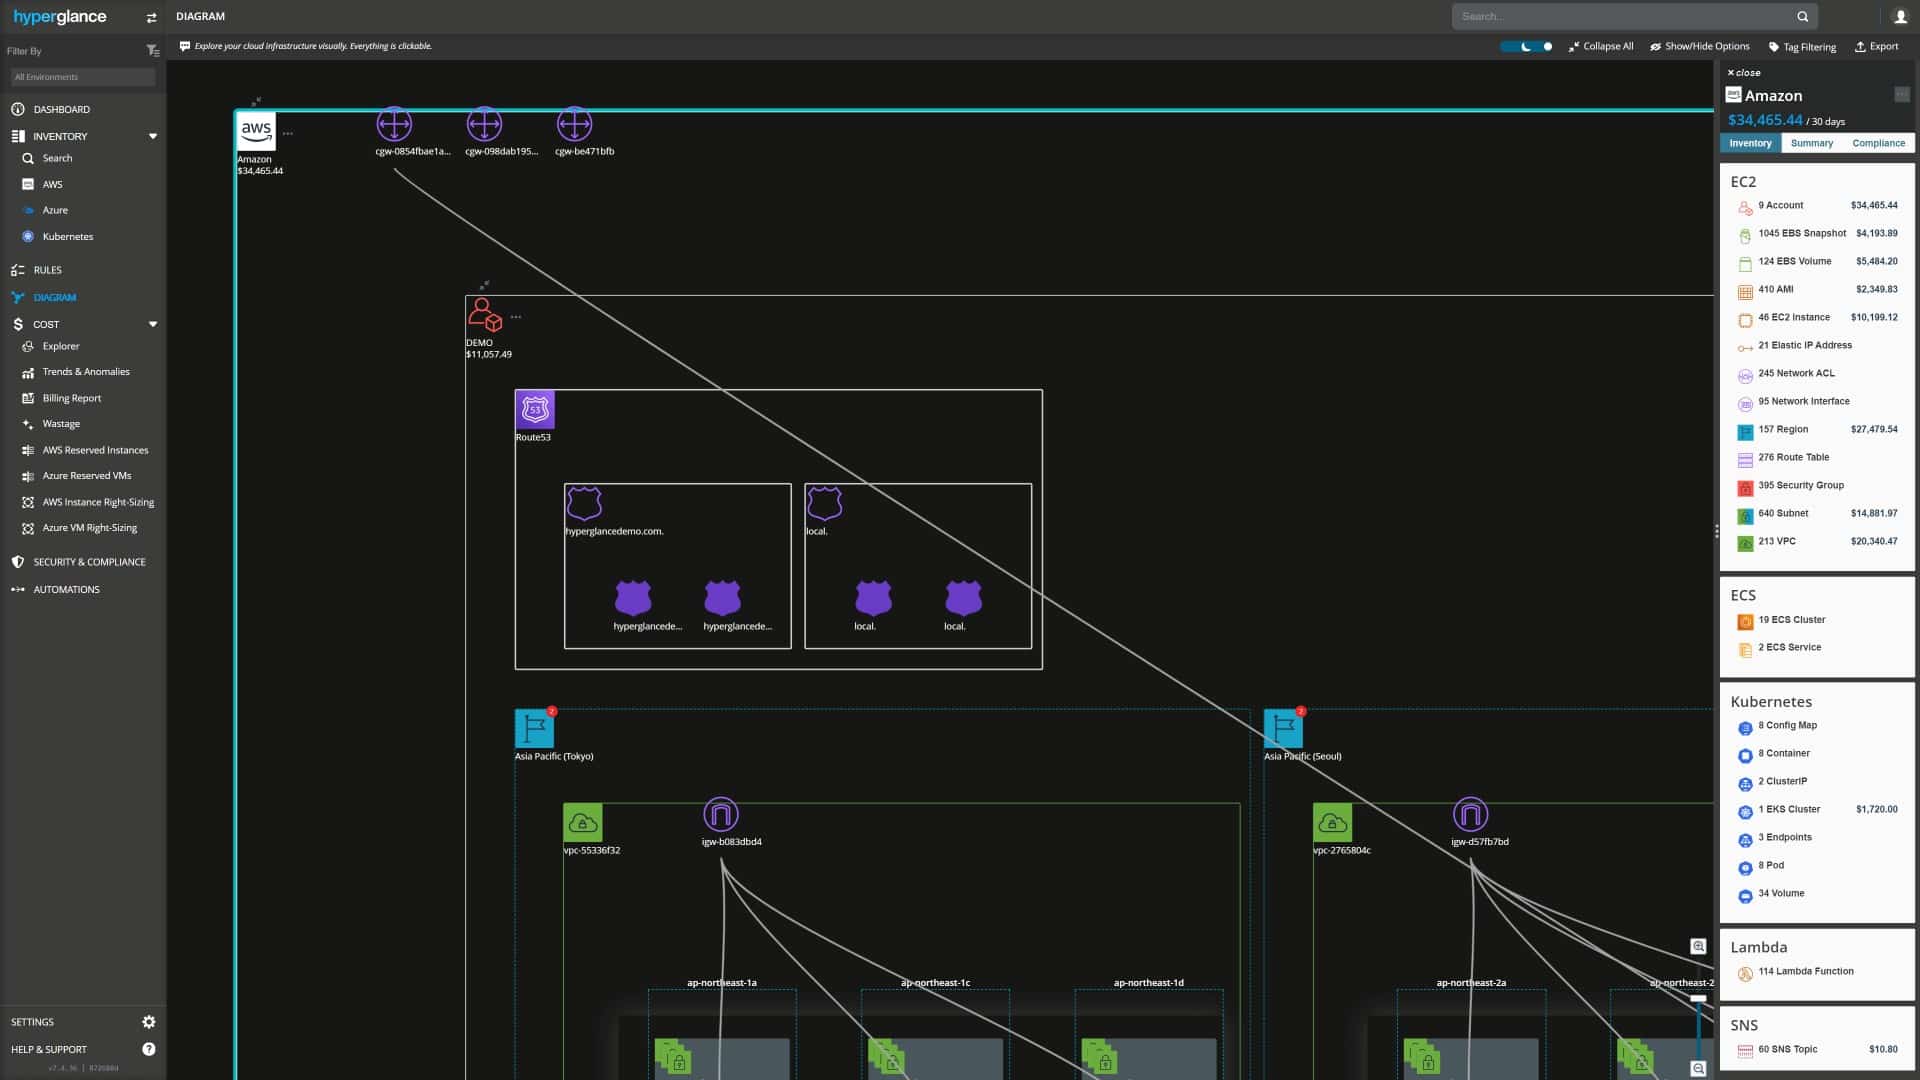Open Show/Hide Options
Screen dimensions: 1920x1080
(x=1700, y=46)
